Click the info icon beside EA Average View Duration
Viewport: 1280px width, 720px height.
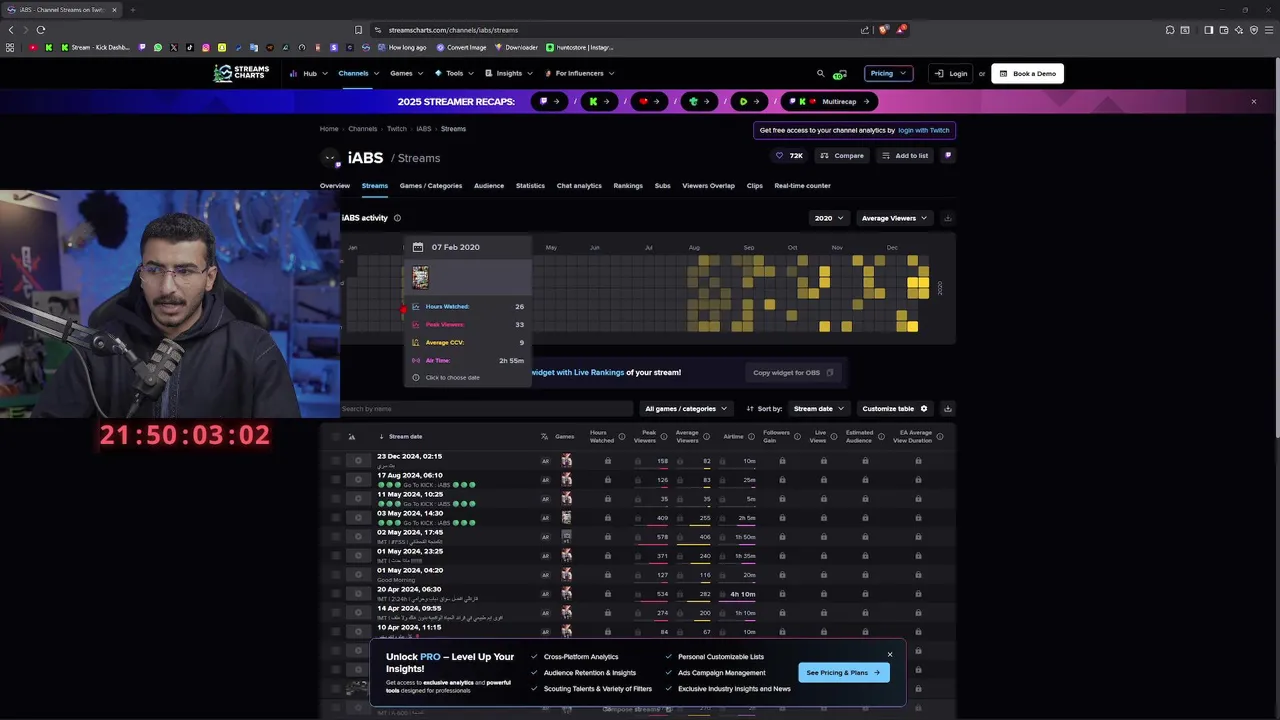(940, 437)
